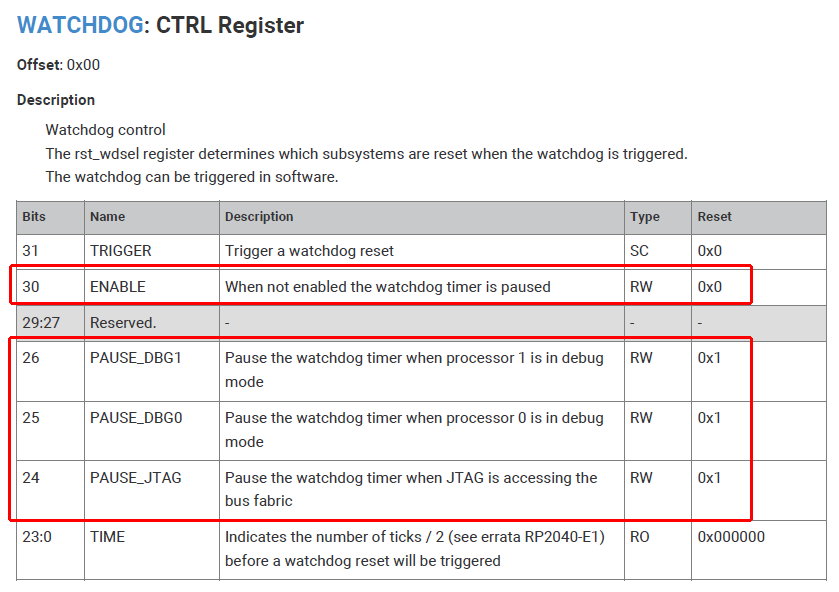Click the Type column header
This screenshot has height=592, width=839.
pyautogui.click(x=644, y=216)
